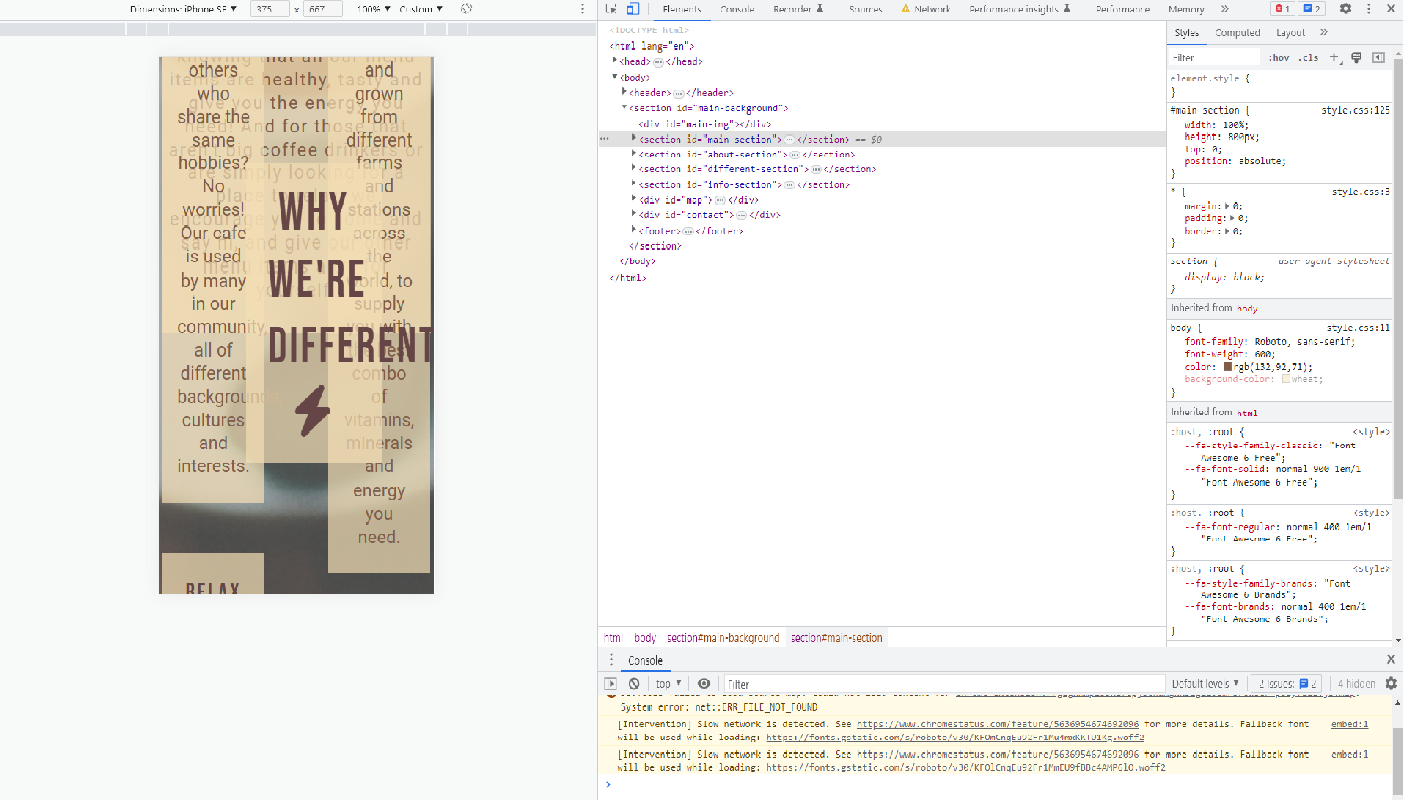
Task: Open the device rotation options three-dot menu
Action: (583, 9)
